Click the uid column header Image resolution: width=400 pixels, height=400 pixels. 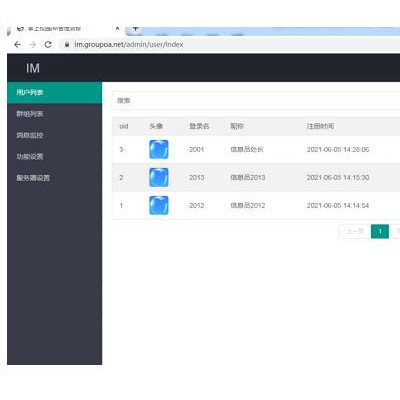coord(124,126)
